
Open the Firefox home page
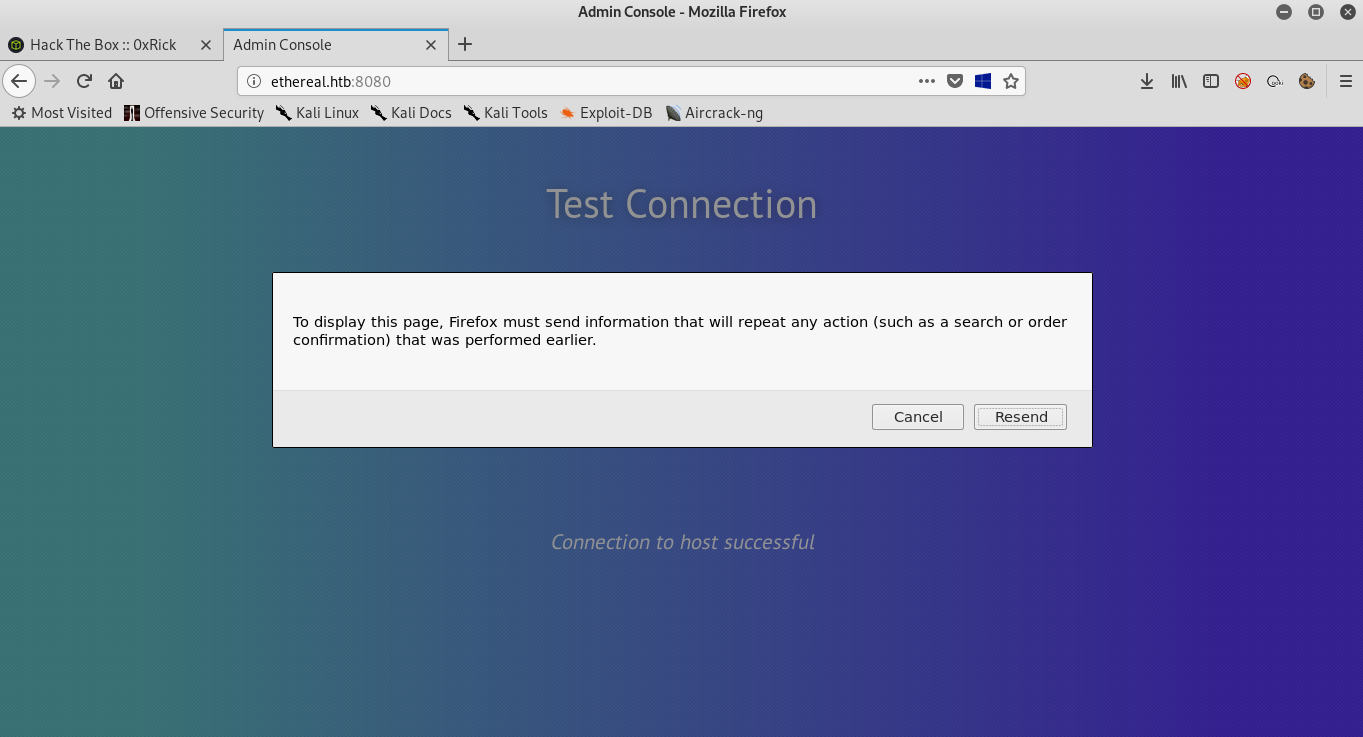coord(116,81)
